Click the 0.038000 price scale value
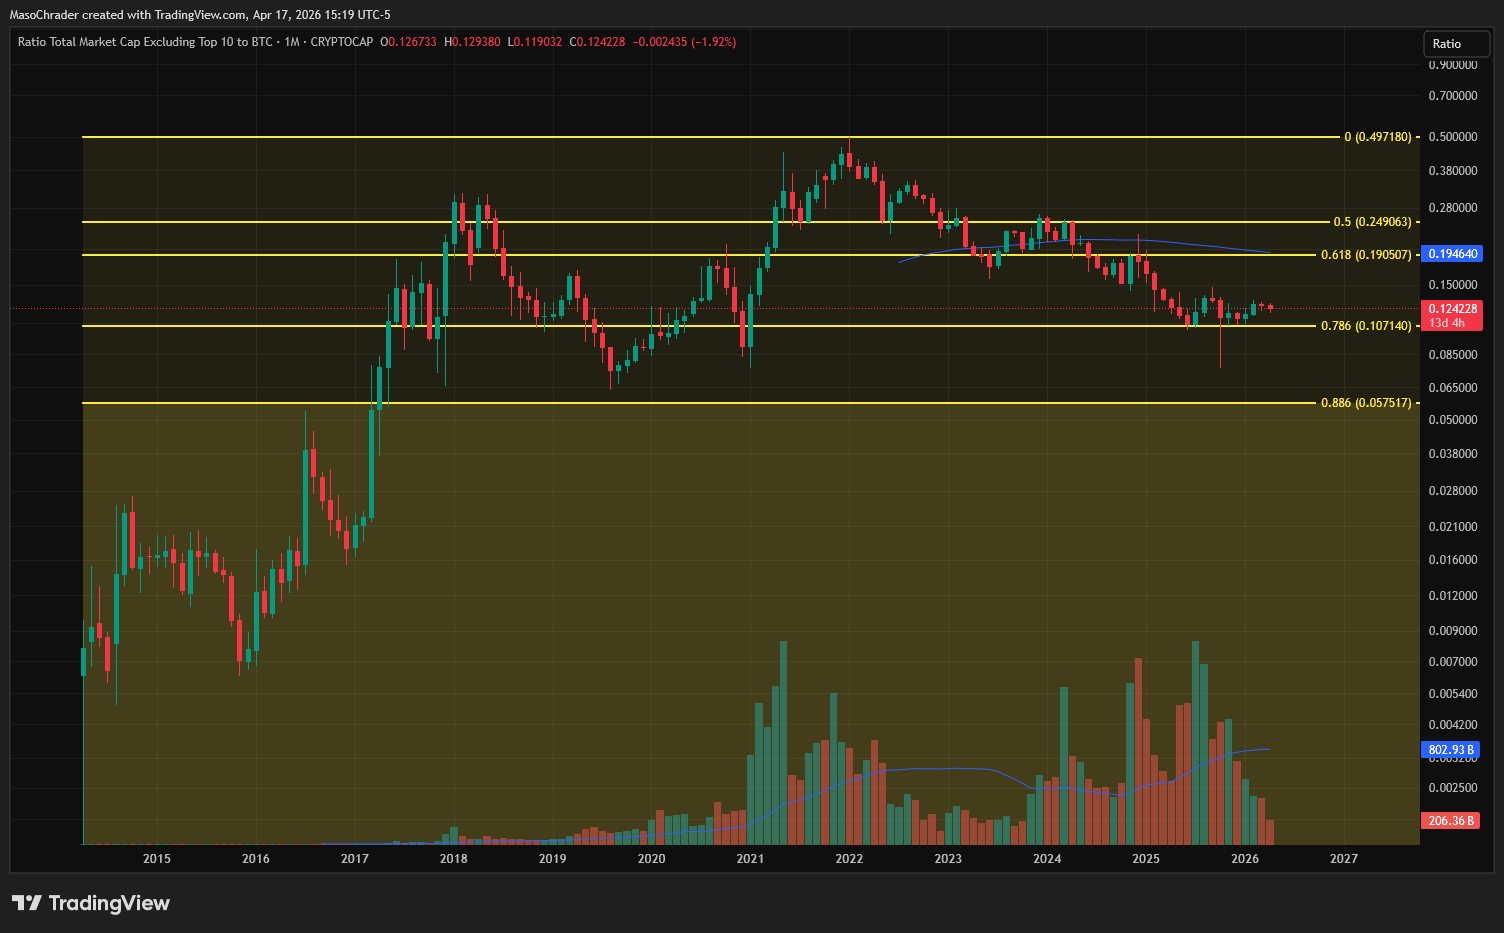Viewport: 1504px width, 933px height. pos(1453,454)
